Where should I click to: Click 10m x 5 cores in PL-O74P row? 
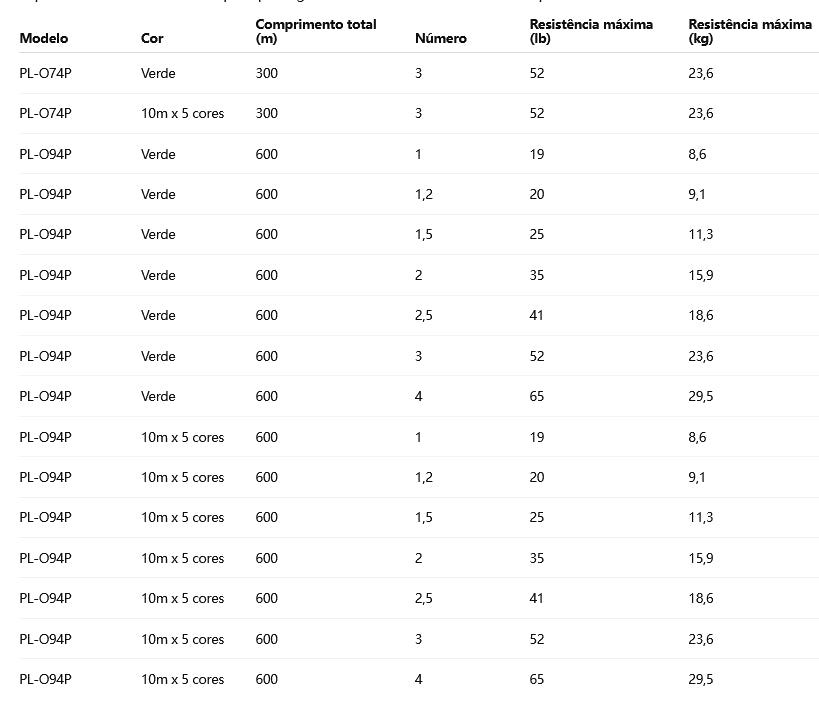(182, 114)
